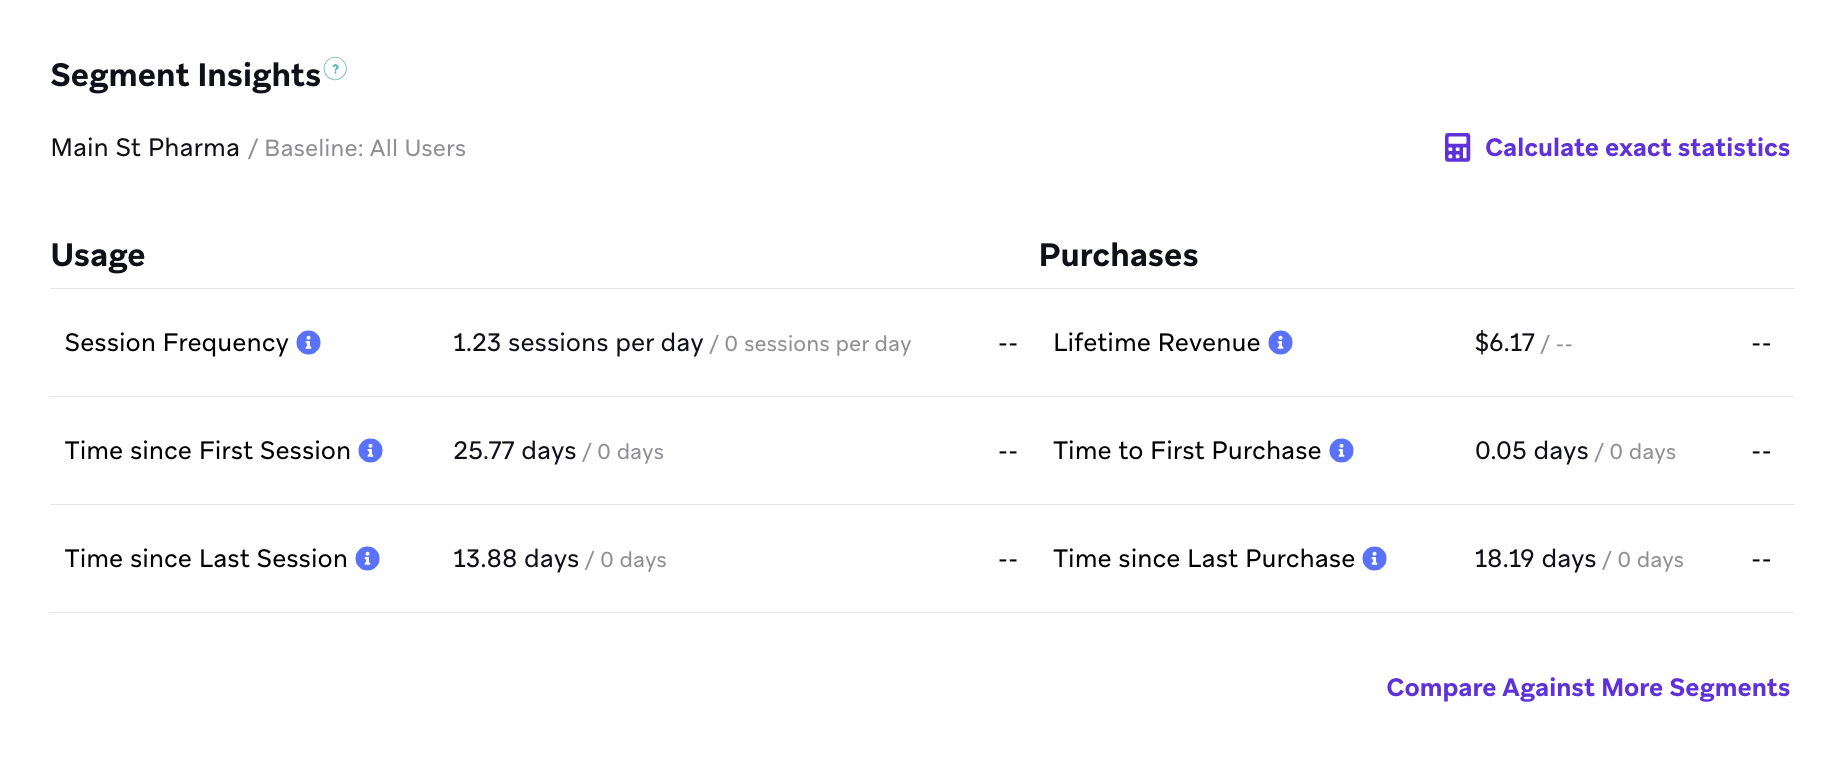Click the Usage section heading
The height and width of the screenshot is (762, 1842).
(98, 256)
